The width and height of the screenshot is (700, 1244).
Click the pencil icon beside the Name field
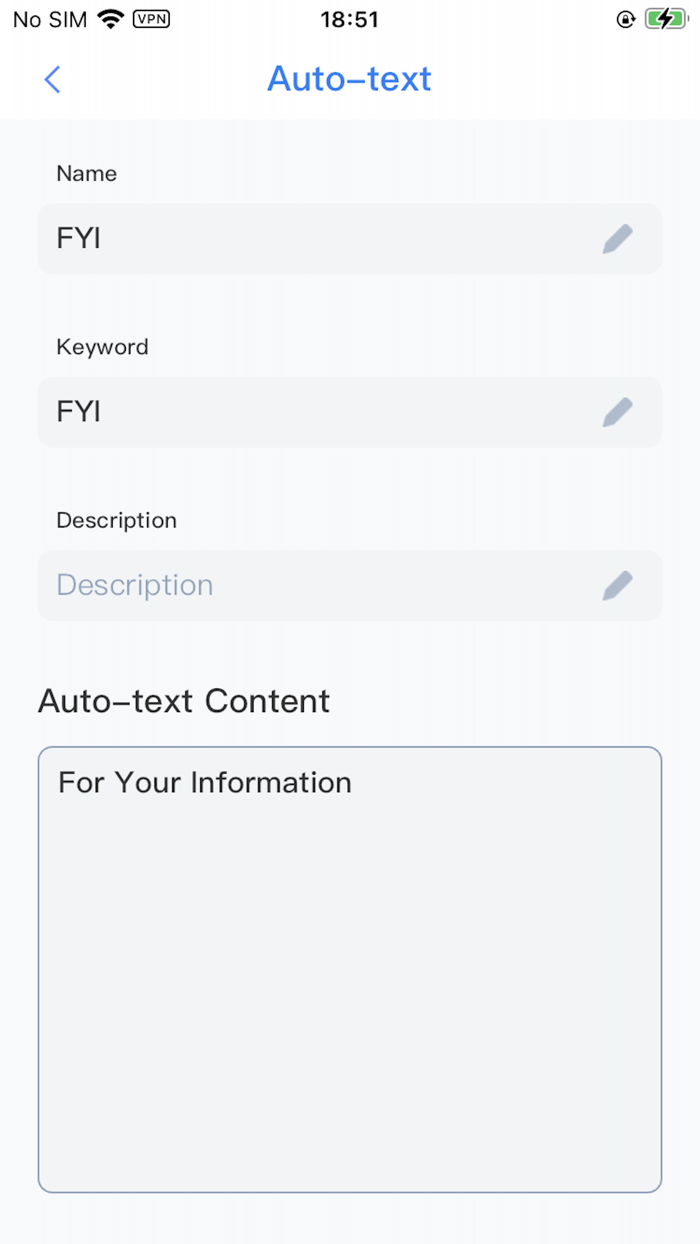point(618,238)
